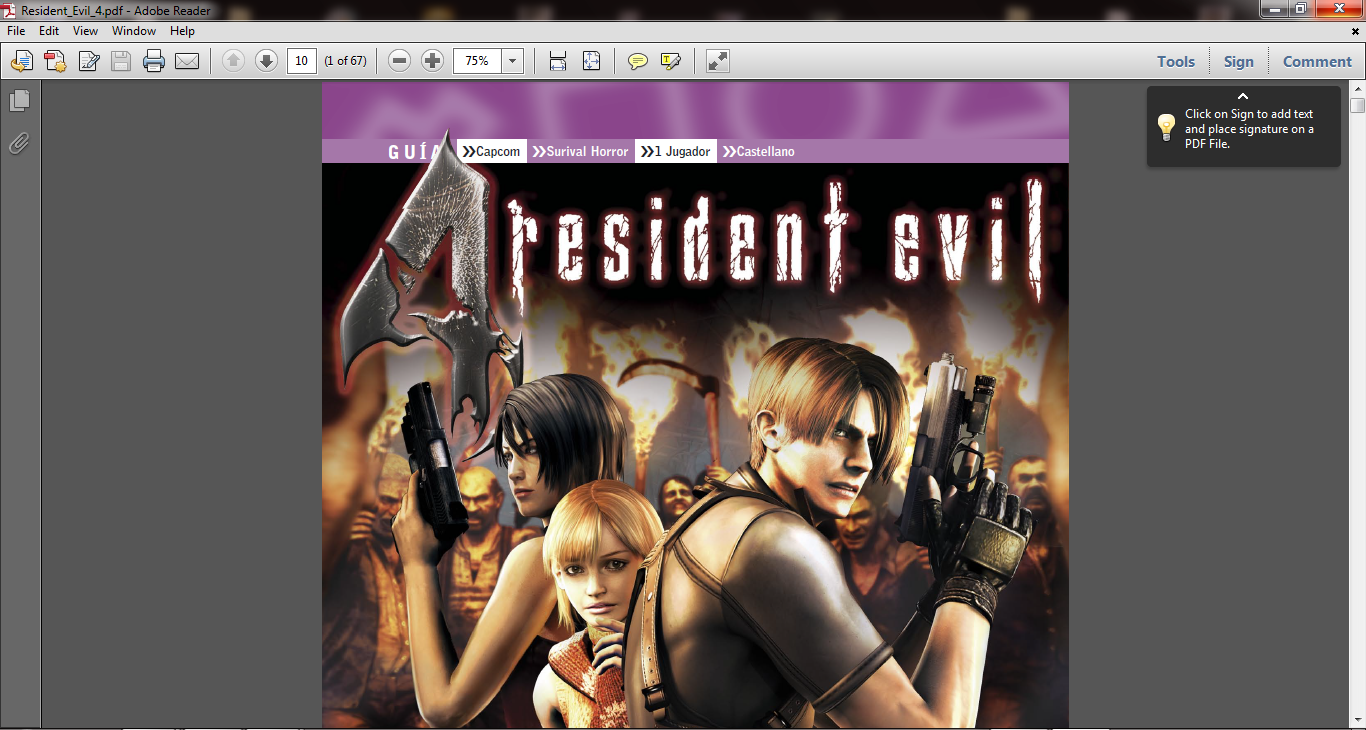
Task: Click the Fit one full page icon
Action: (x=591, y=61)
